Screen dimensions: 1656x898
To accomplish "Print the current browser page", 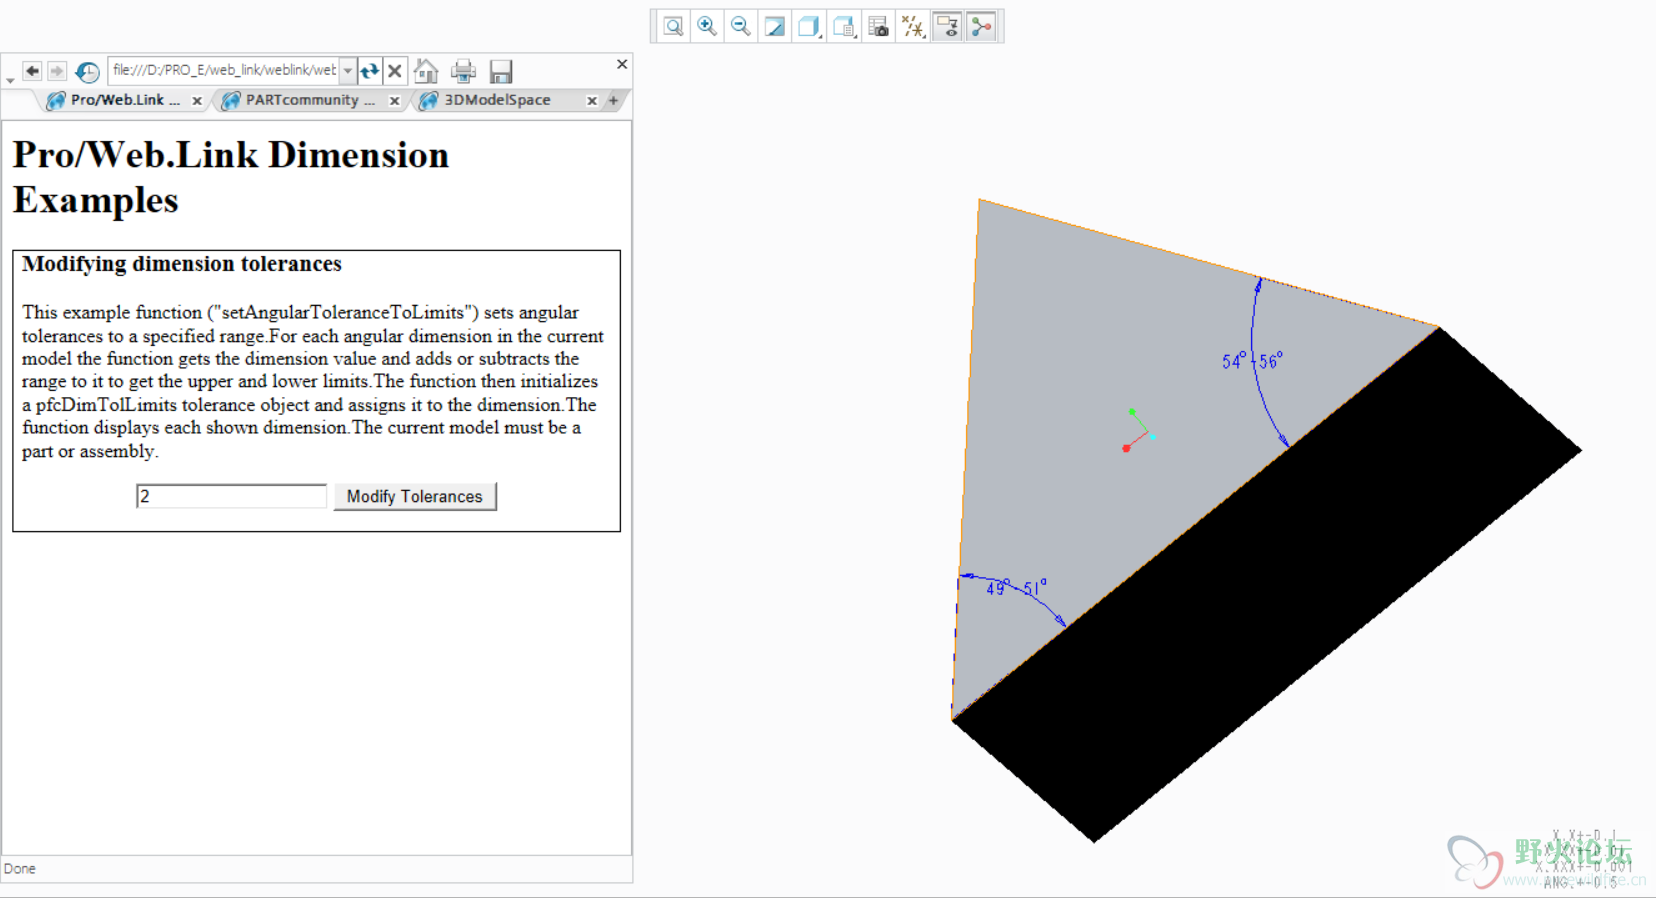I will 463,71.
